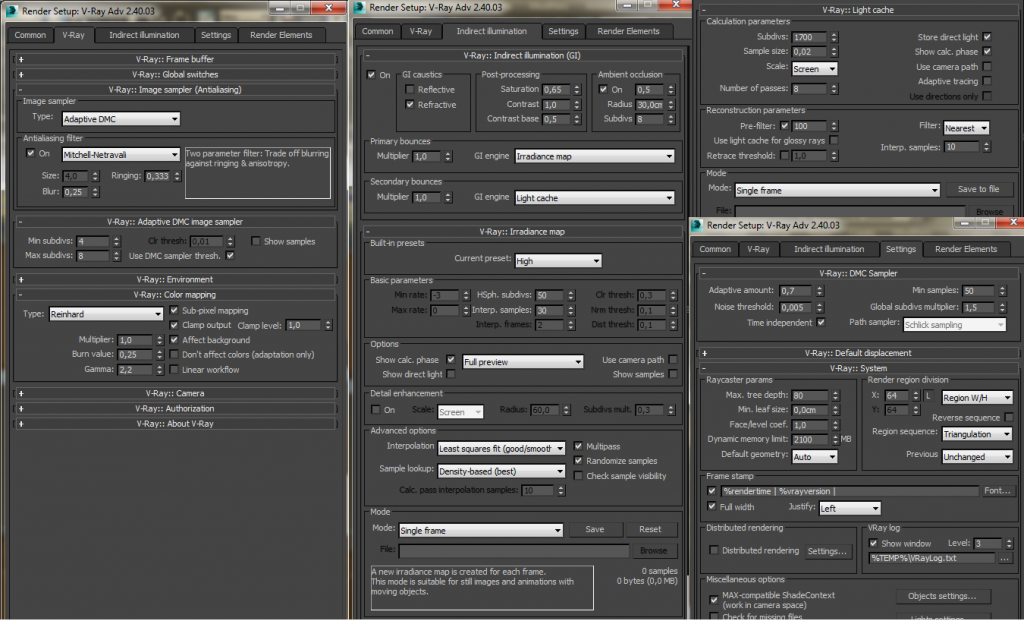Click Render Setup title icon above the Indirect illumination (GI) window
This screenshot has width=1024, height=620.
[359, 7]
